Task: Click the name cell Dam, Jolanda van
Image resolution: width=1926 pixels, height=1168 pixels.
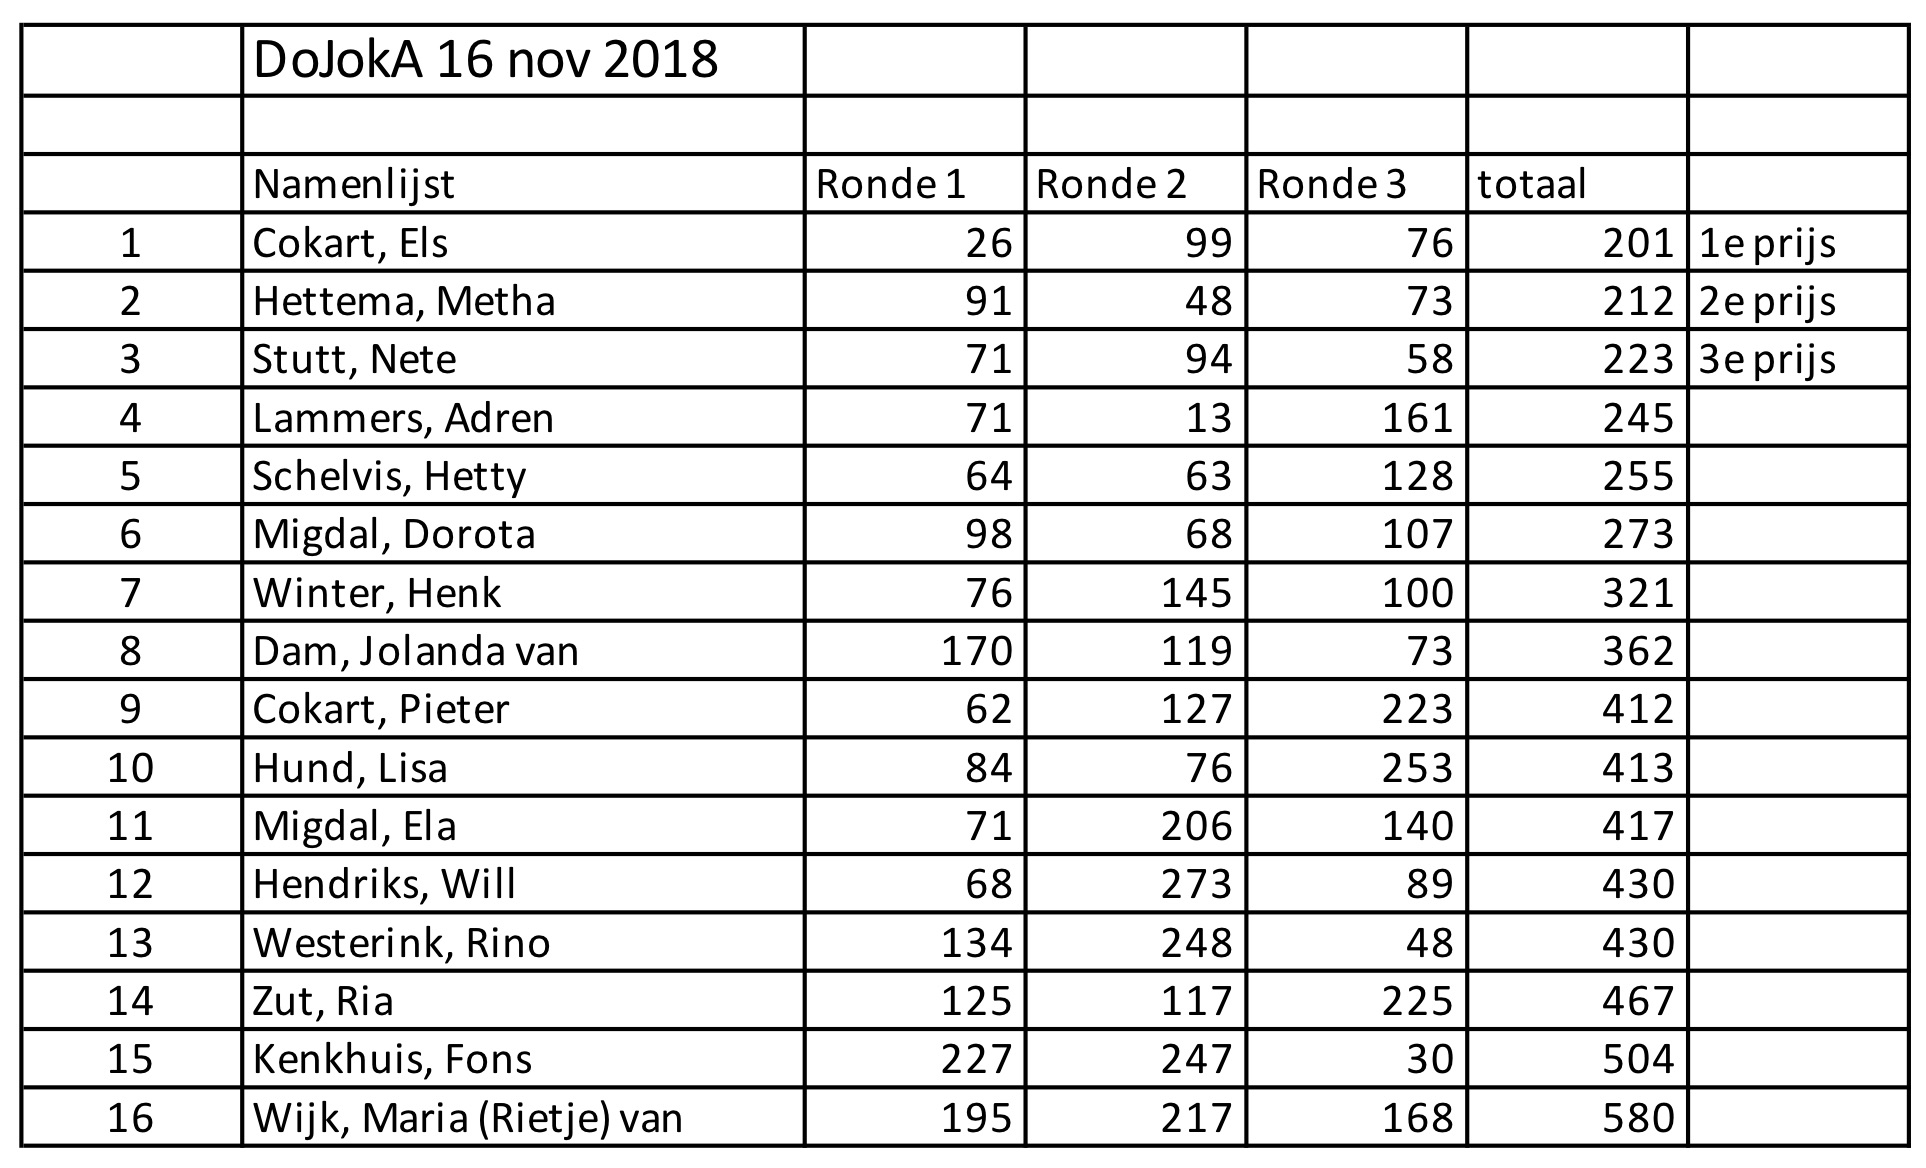Action: click(x=523, y=650)
